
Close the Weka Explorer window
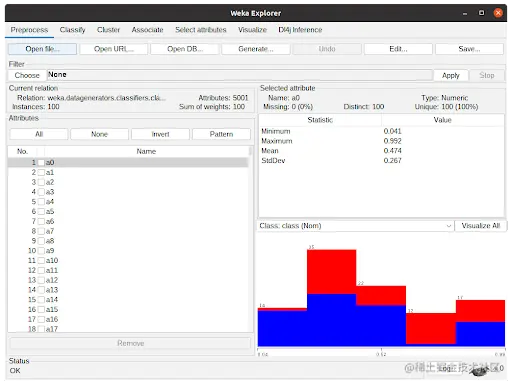pyautogui.click(x=498, y=13)
